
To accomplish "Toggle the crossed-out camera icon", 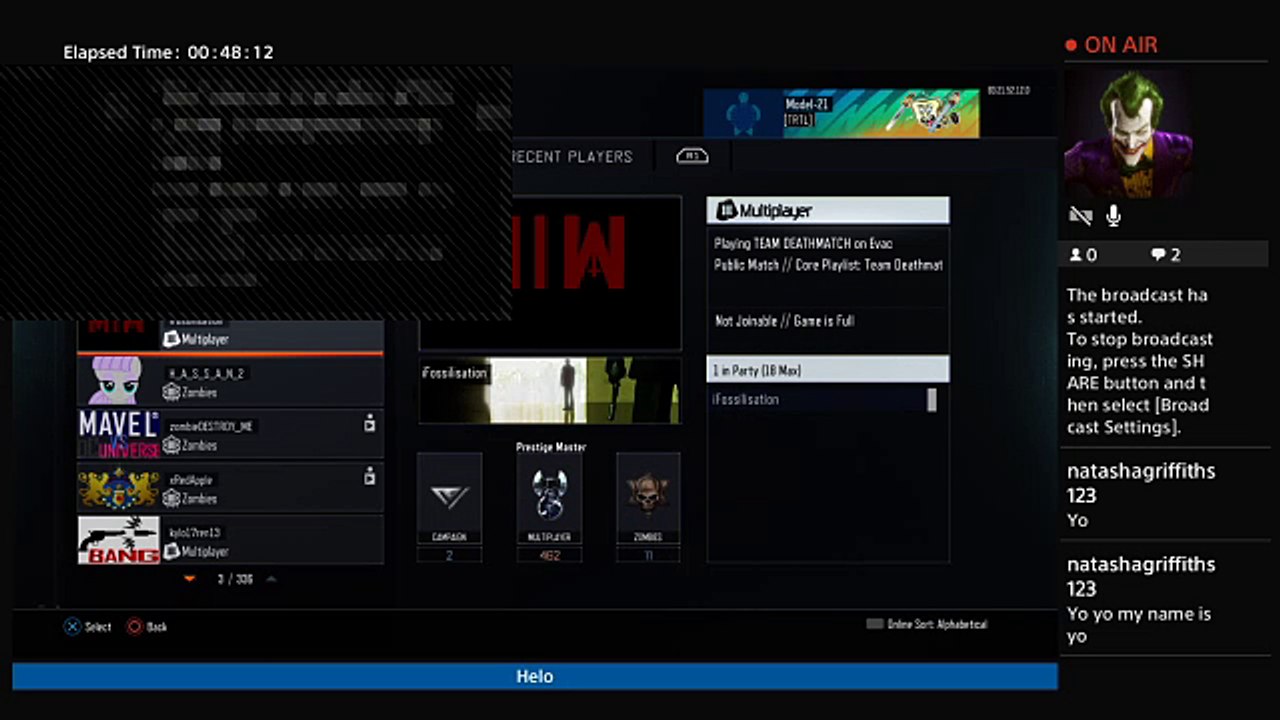I will pyautogui.click(x=1080, y=216).
